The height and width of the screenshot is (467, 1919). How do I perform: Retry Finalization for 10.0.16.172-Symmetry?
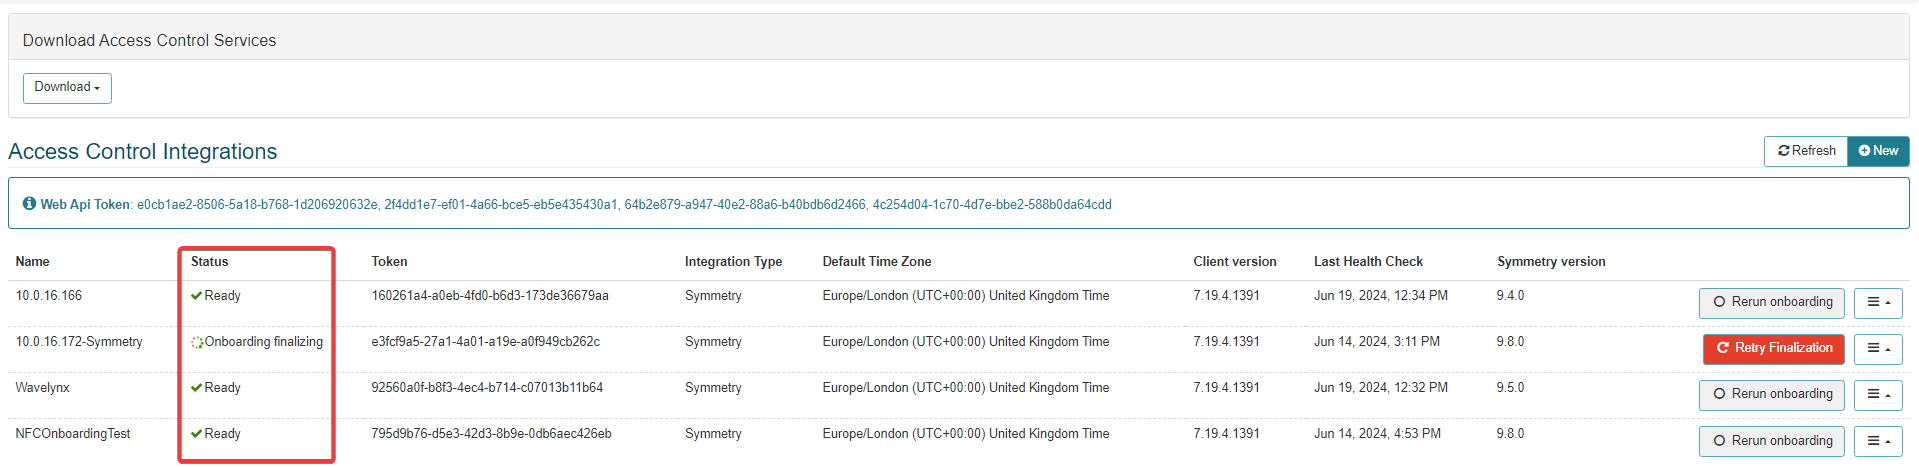point(1773,348)
